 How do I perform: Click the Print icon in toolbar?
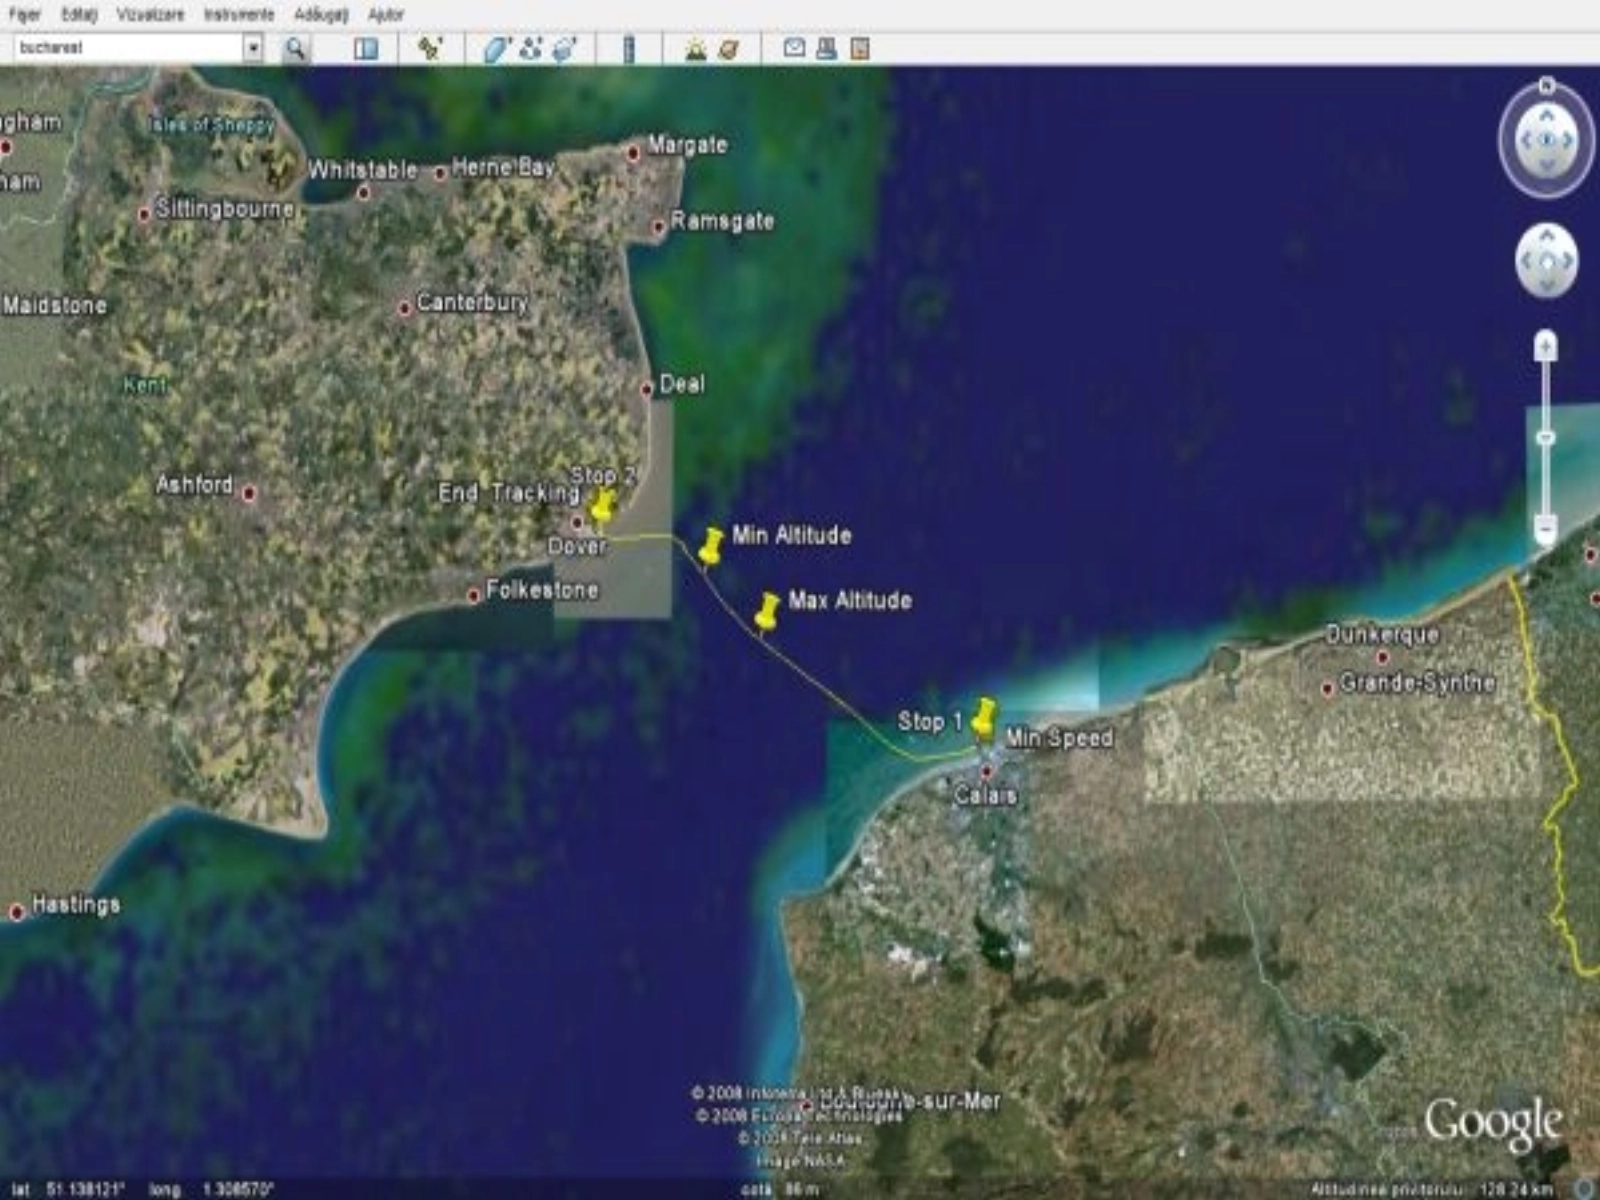click(826, 48)
